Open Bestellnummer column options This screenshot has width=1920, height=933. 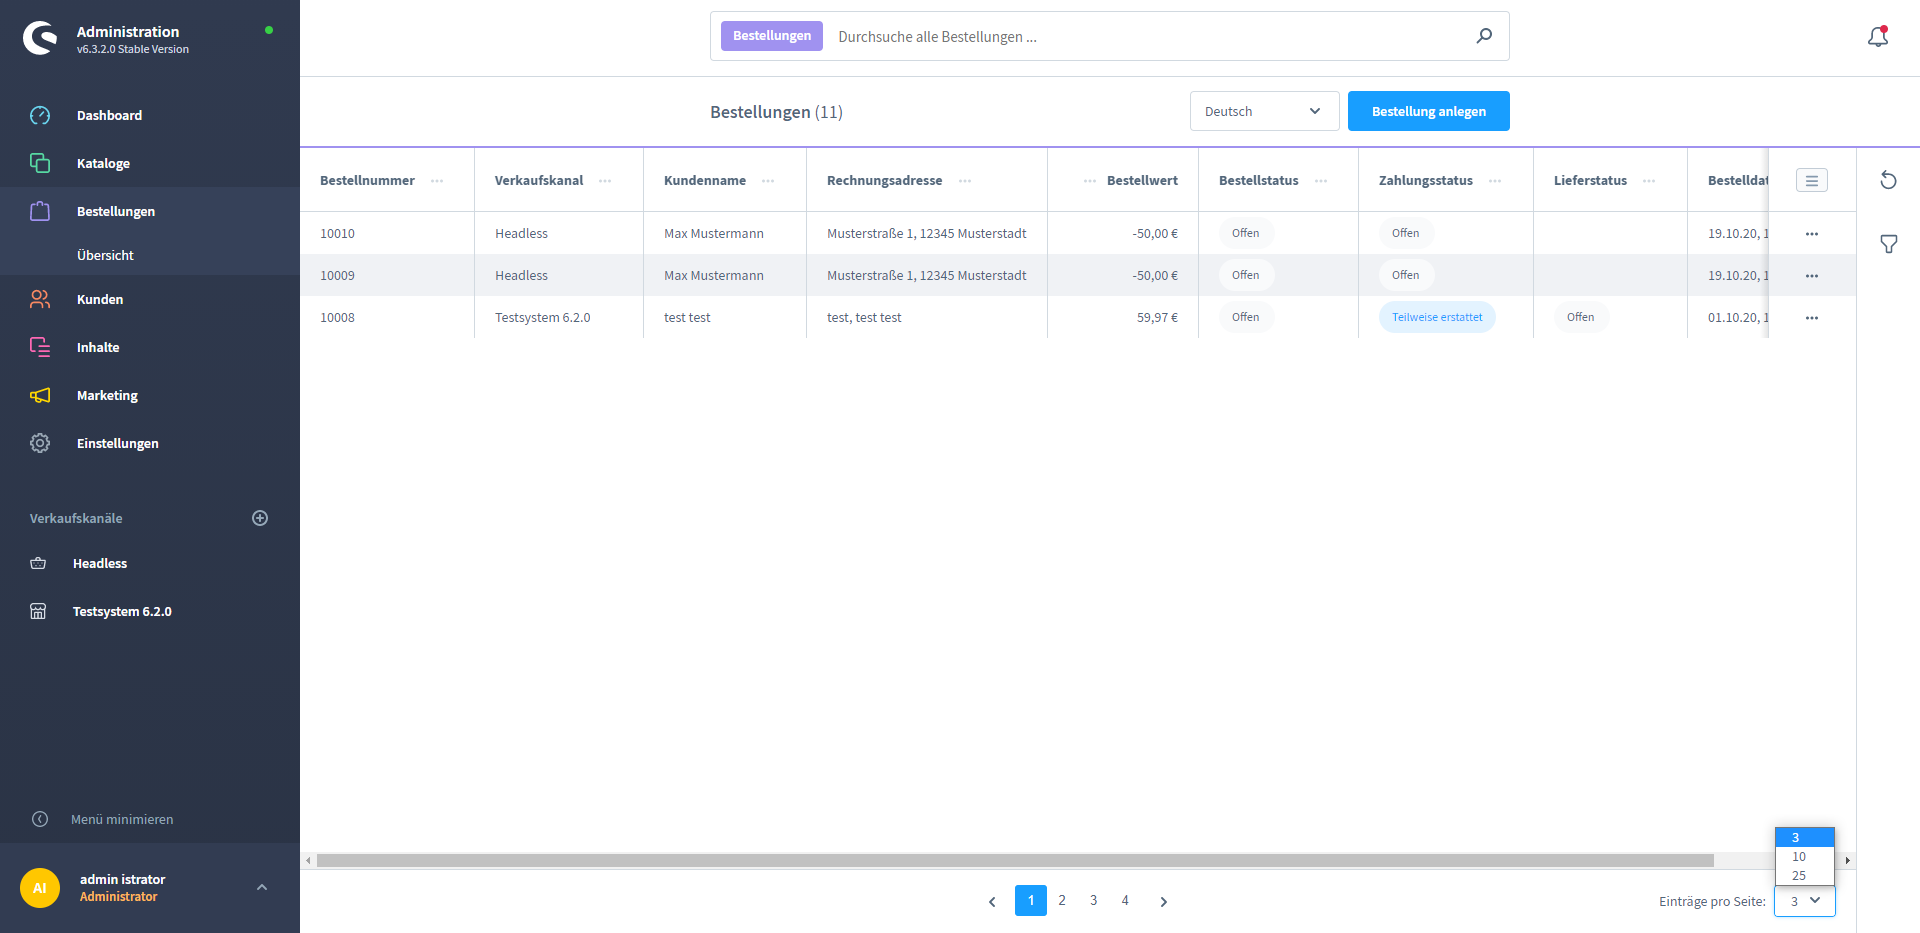pos(437,181)
